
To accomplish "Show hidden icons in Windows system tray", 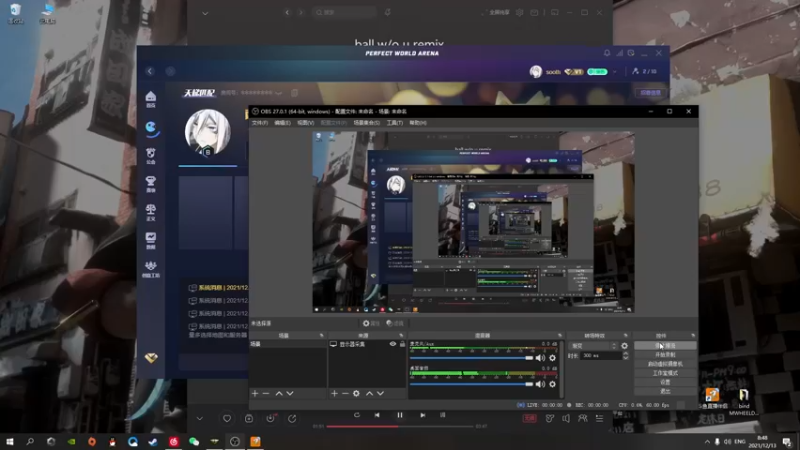I will coord(707,441).
